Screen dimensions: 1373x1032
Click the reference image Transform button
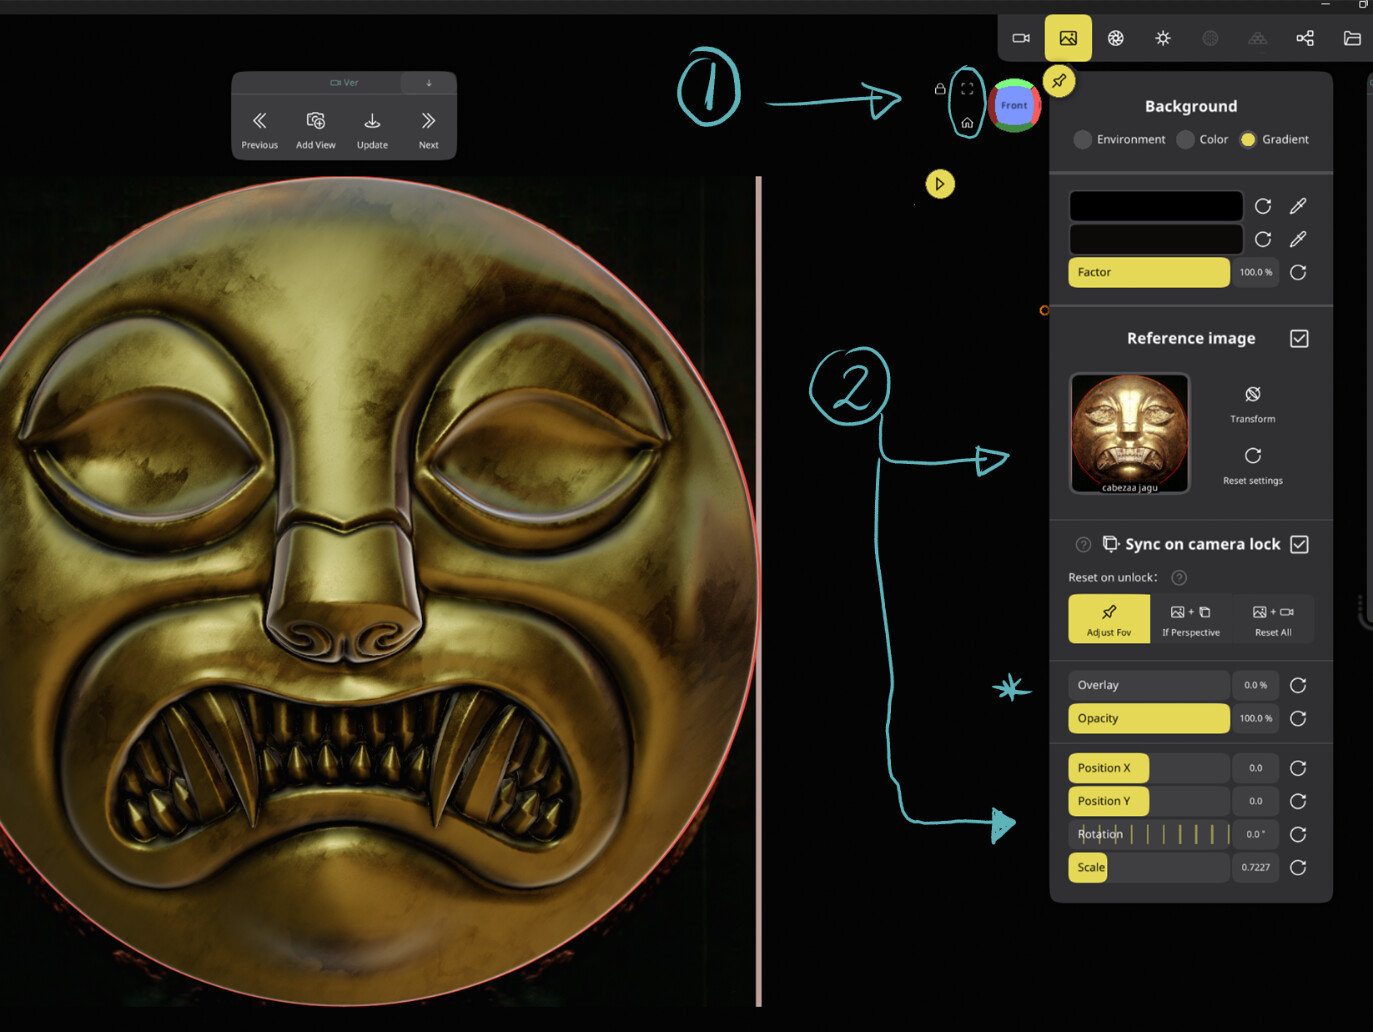tap(1253, 404)
